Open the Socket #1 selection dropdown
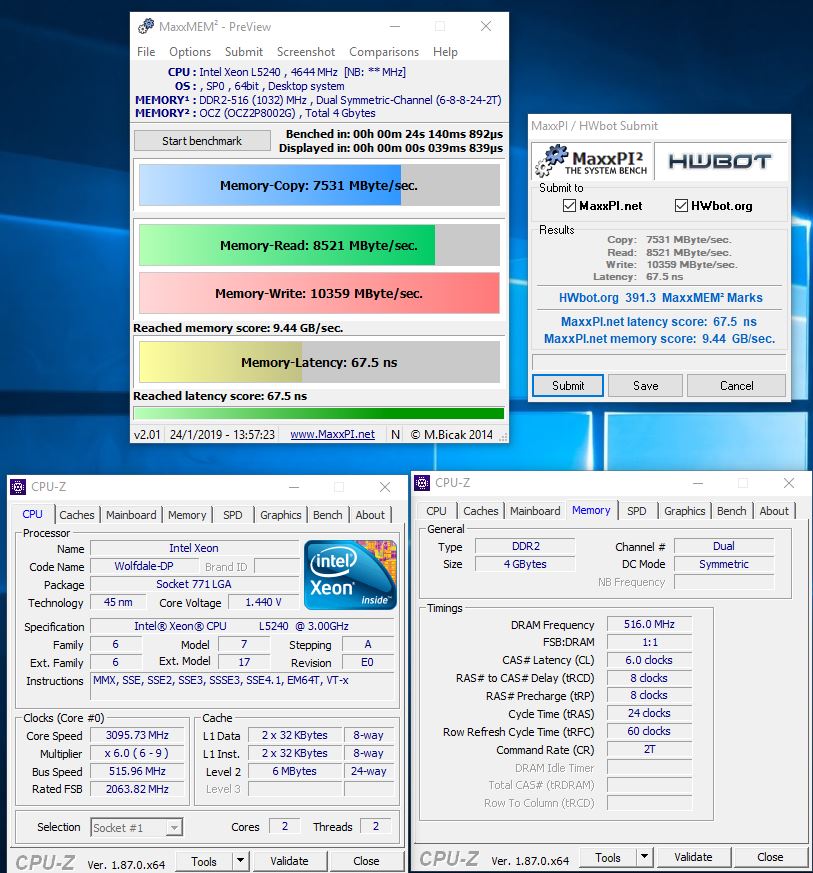 [174, 827]
